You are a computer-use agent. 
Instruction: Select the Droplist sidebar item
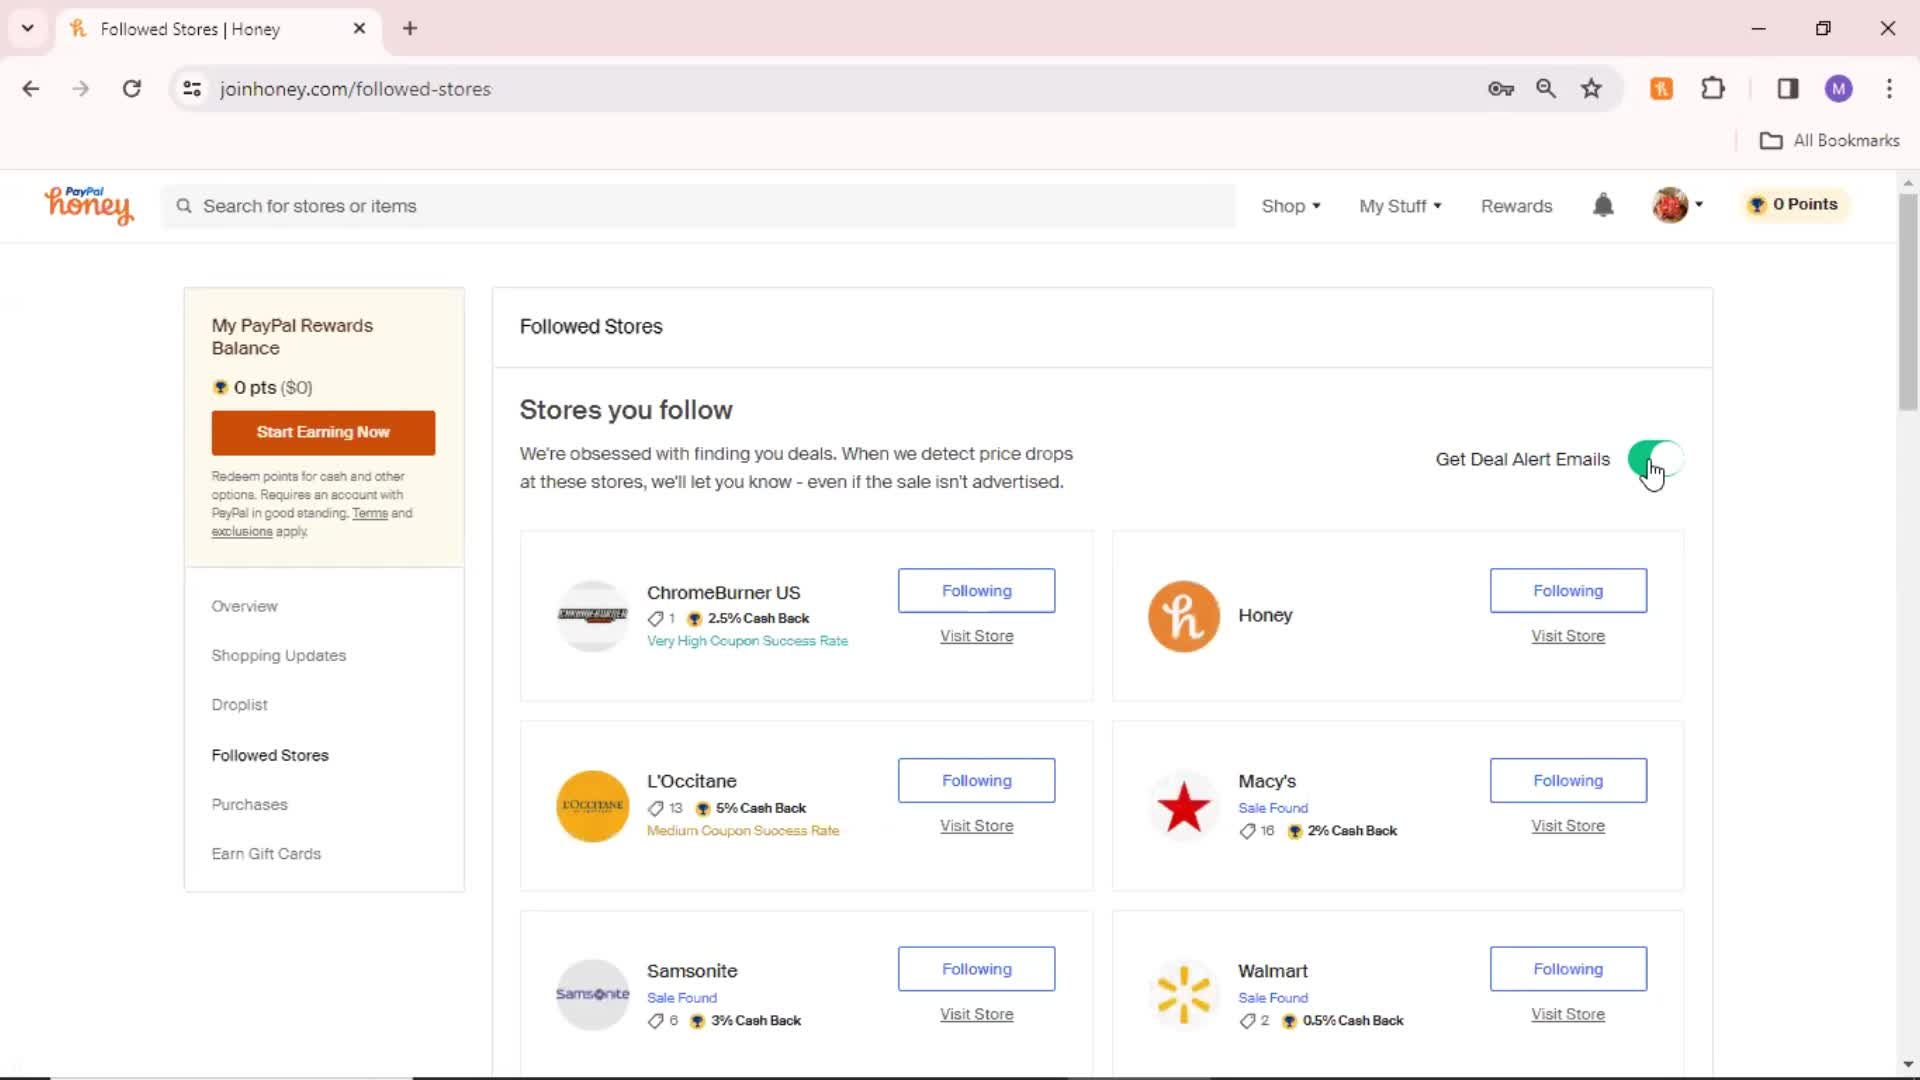(239, 703)
